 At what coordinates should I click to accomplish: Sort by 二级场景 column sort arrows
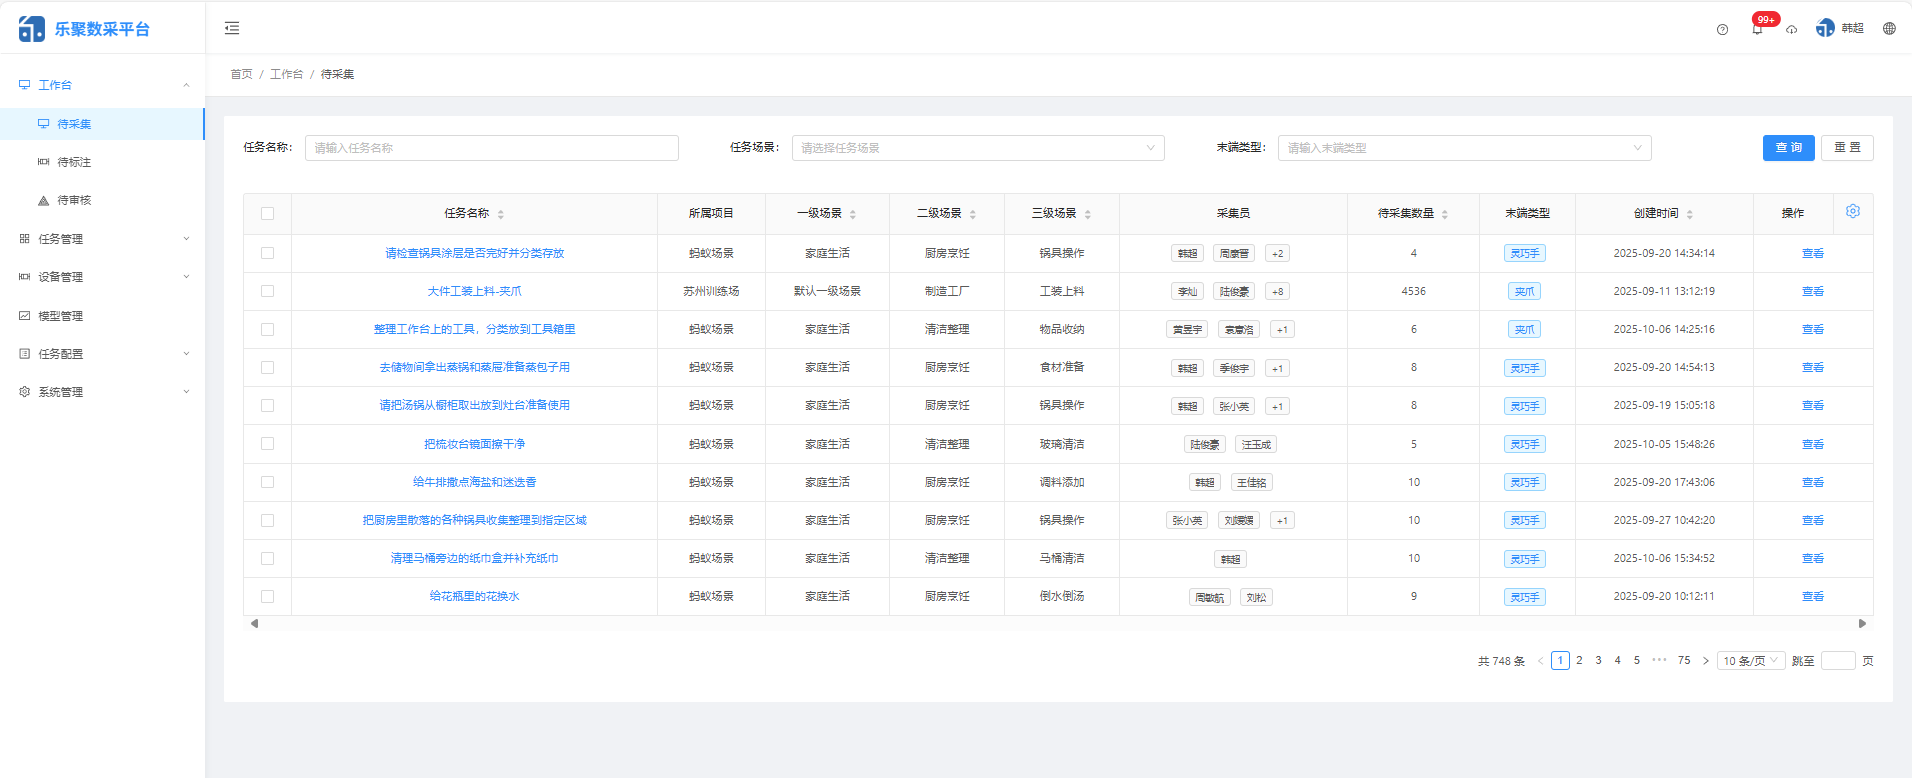(973, 214)
